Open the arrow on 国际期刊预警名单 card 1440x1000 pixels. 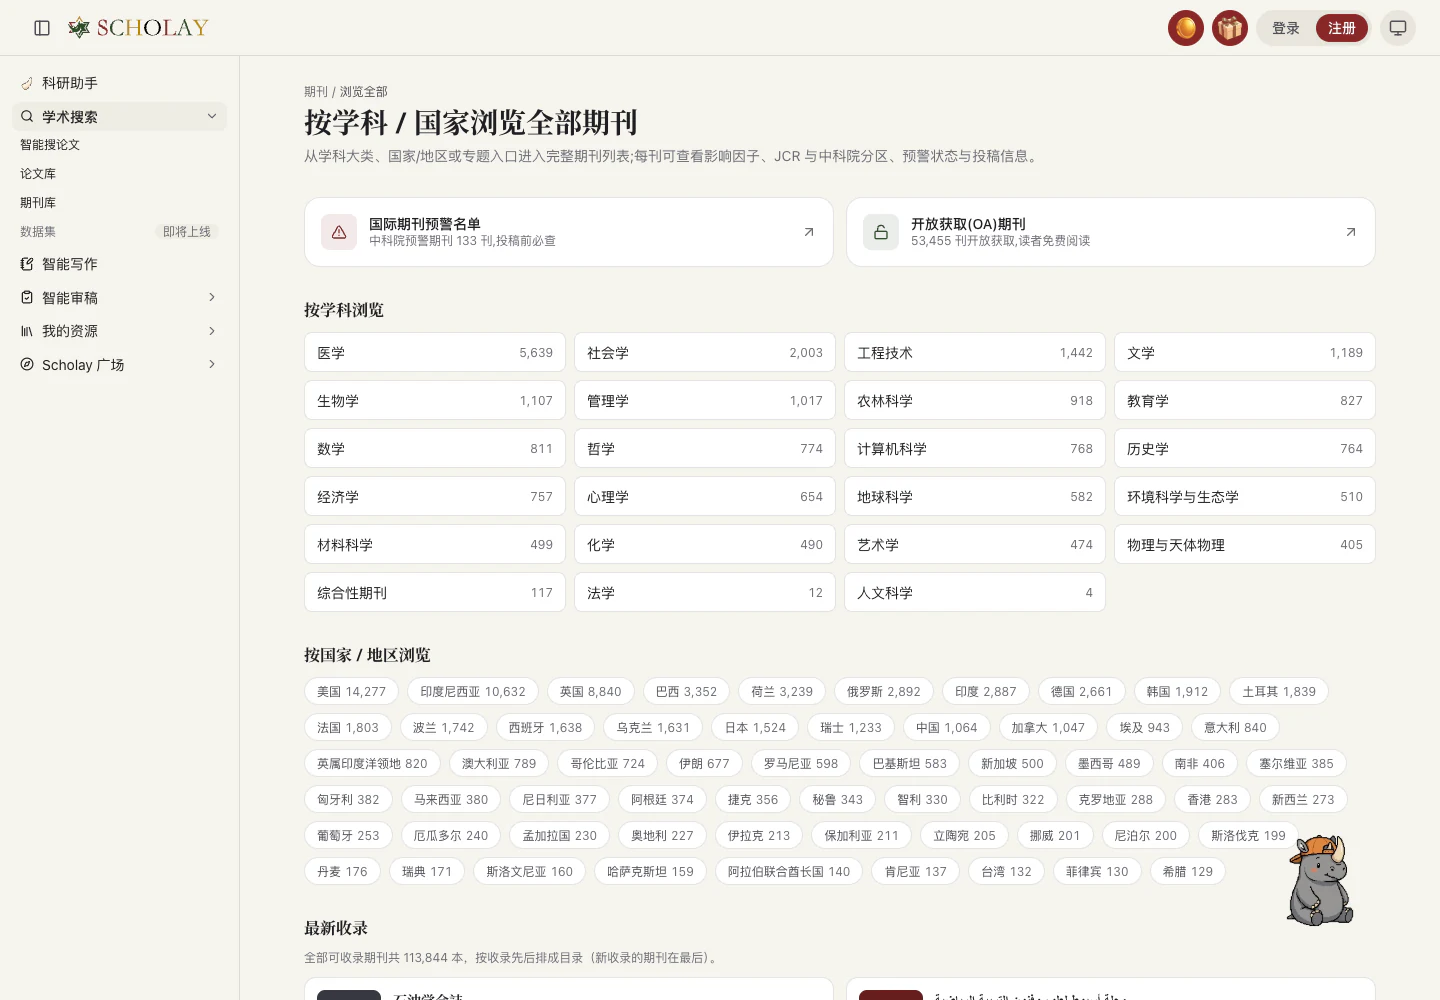(809, 232)
